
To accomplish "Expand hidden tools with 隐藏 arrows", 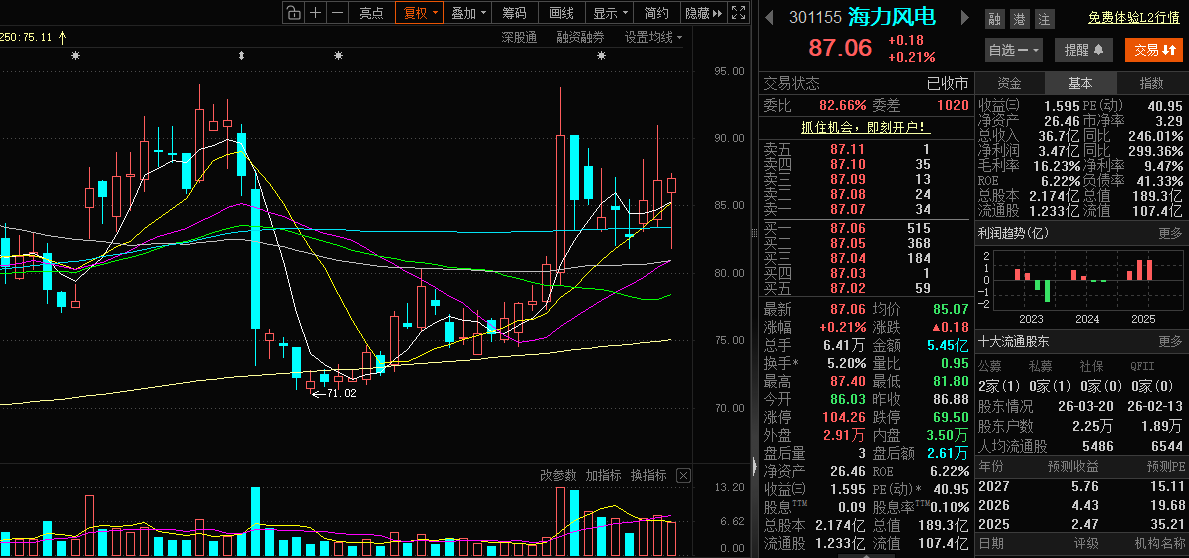I will pyautogui.click(x=704, y=13).
